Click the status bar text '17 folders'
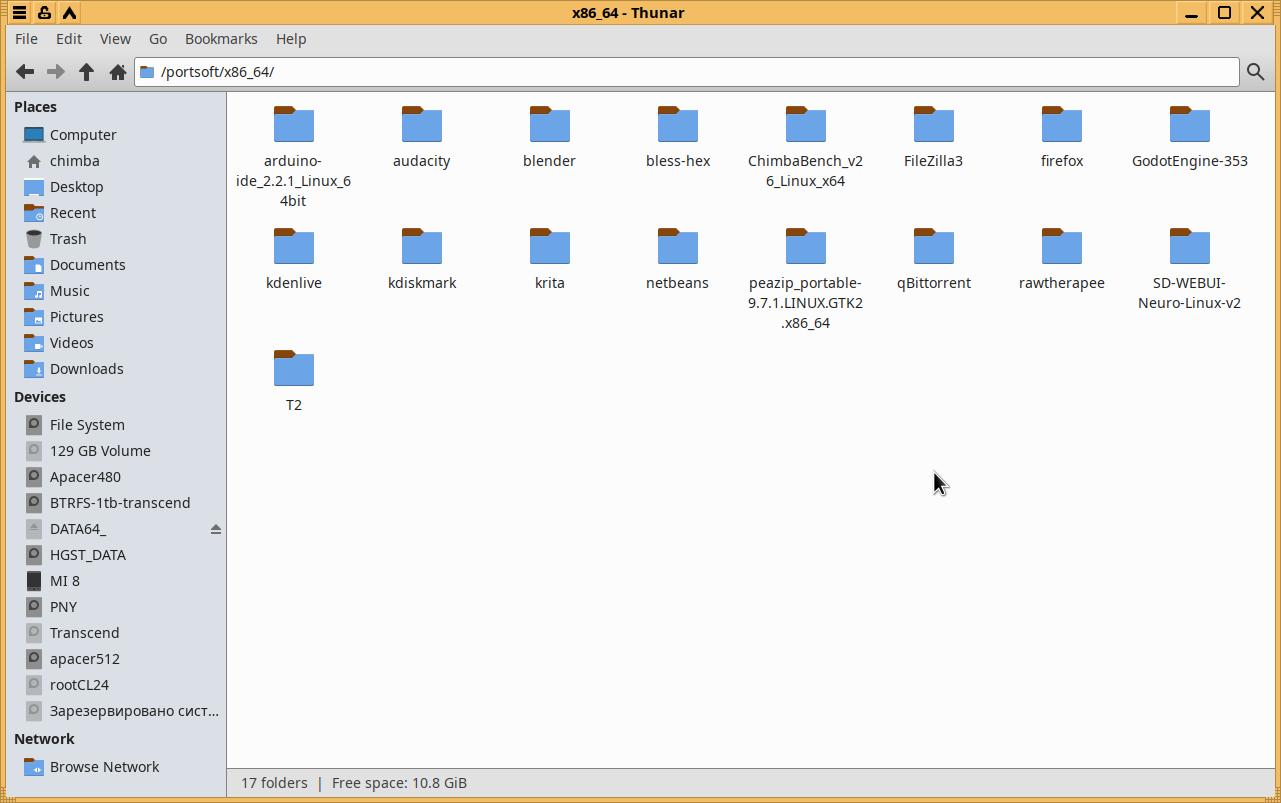 point(274,783)
